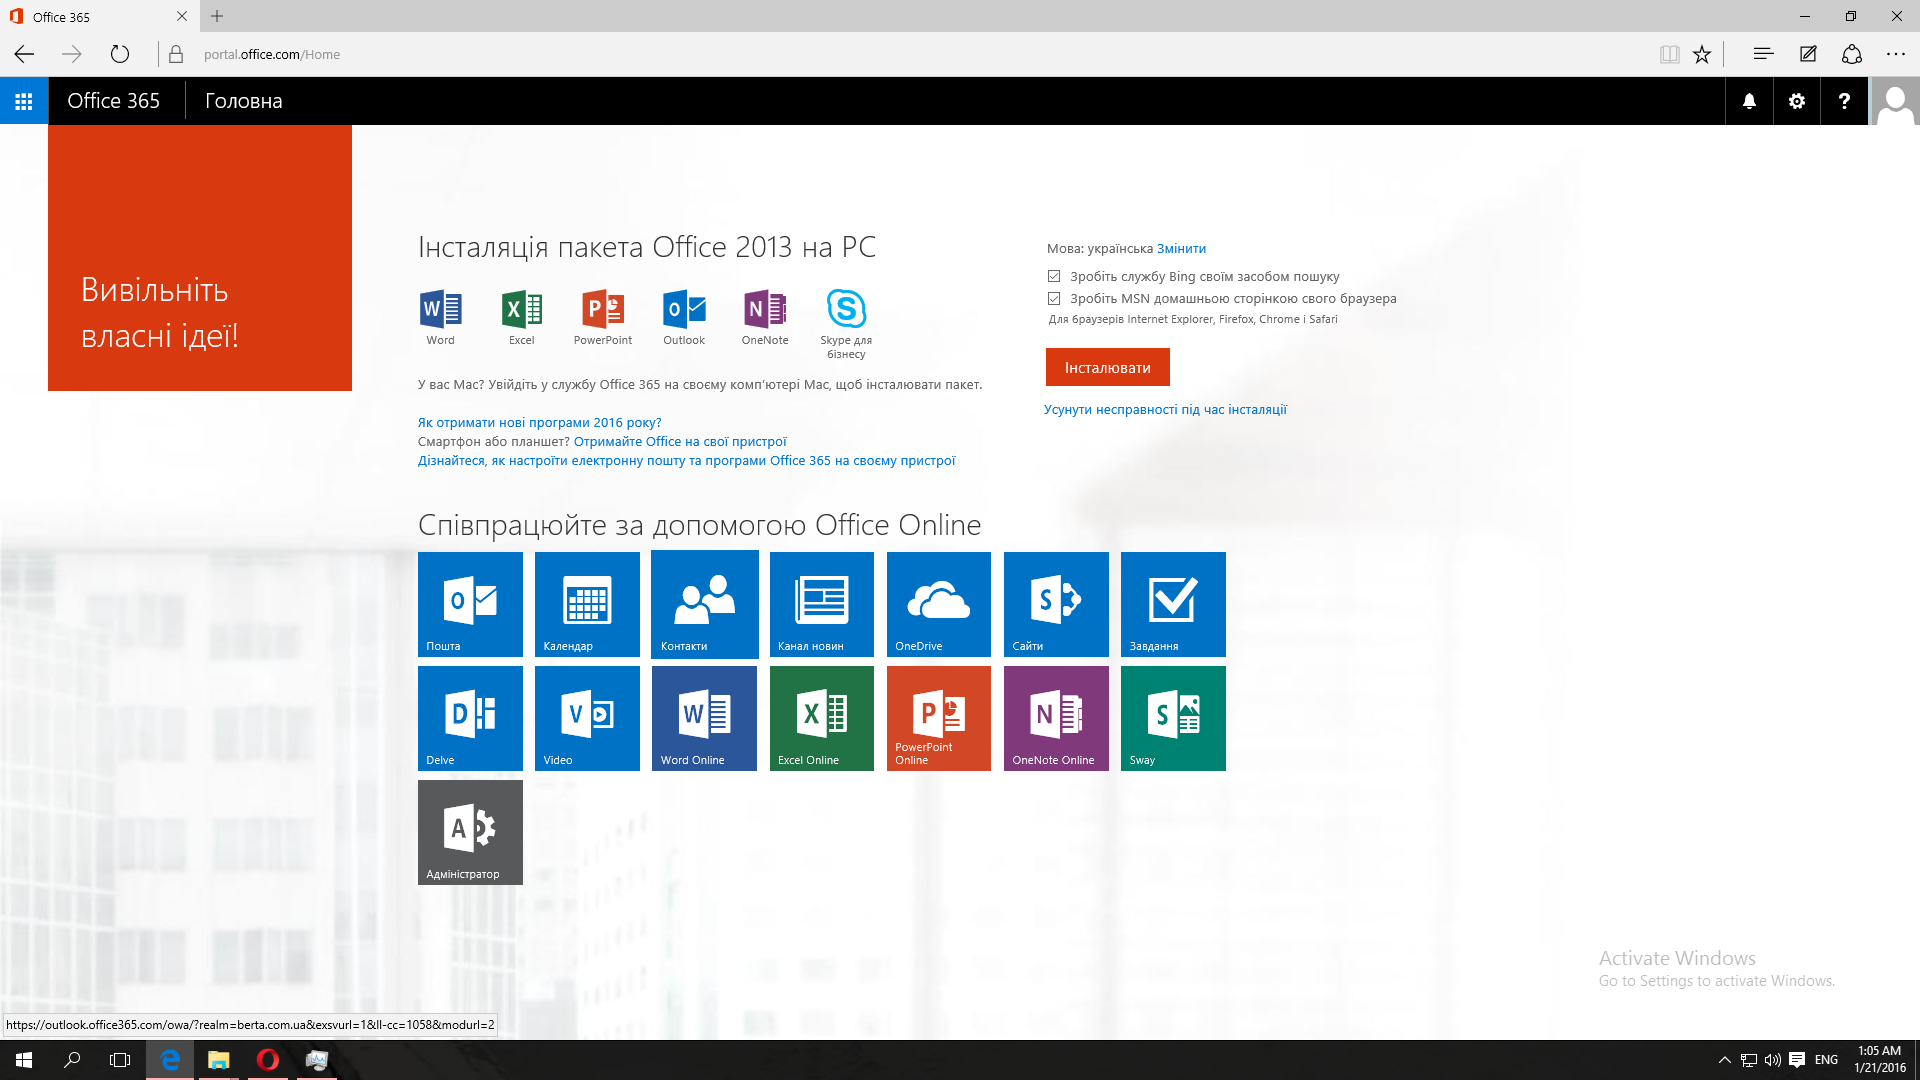Open Excel Online tile
The width and height of the screenshot is (1920, 1080).
[x=821, y=718]
